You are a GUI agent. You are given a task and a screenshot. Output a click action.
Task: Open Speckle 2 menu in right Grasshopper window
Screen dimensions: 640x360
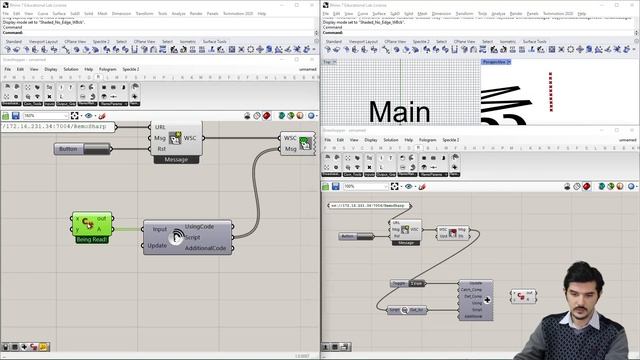tap(451, 140)
